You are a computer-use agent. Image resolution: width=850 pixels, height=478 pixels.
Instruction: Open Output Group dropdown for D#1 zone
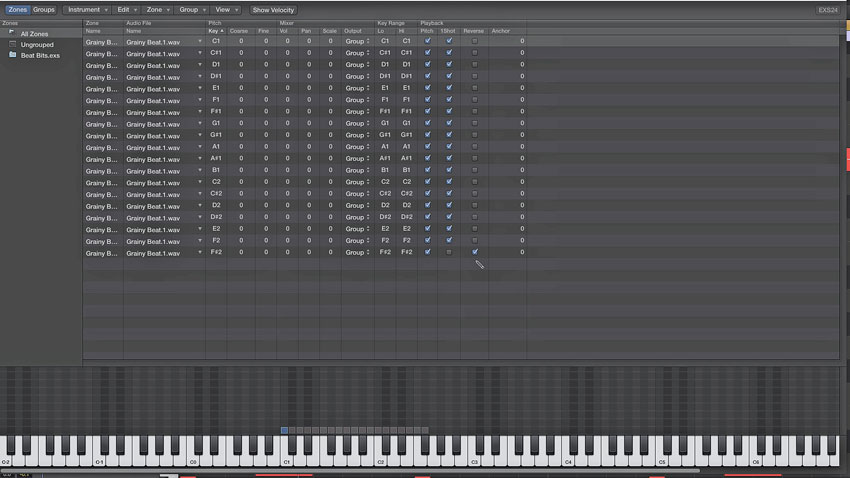pyautogui.click(x=357, y=76)
